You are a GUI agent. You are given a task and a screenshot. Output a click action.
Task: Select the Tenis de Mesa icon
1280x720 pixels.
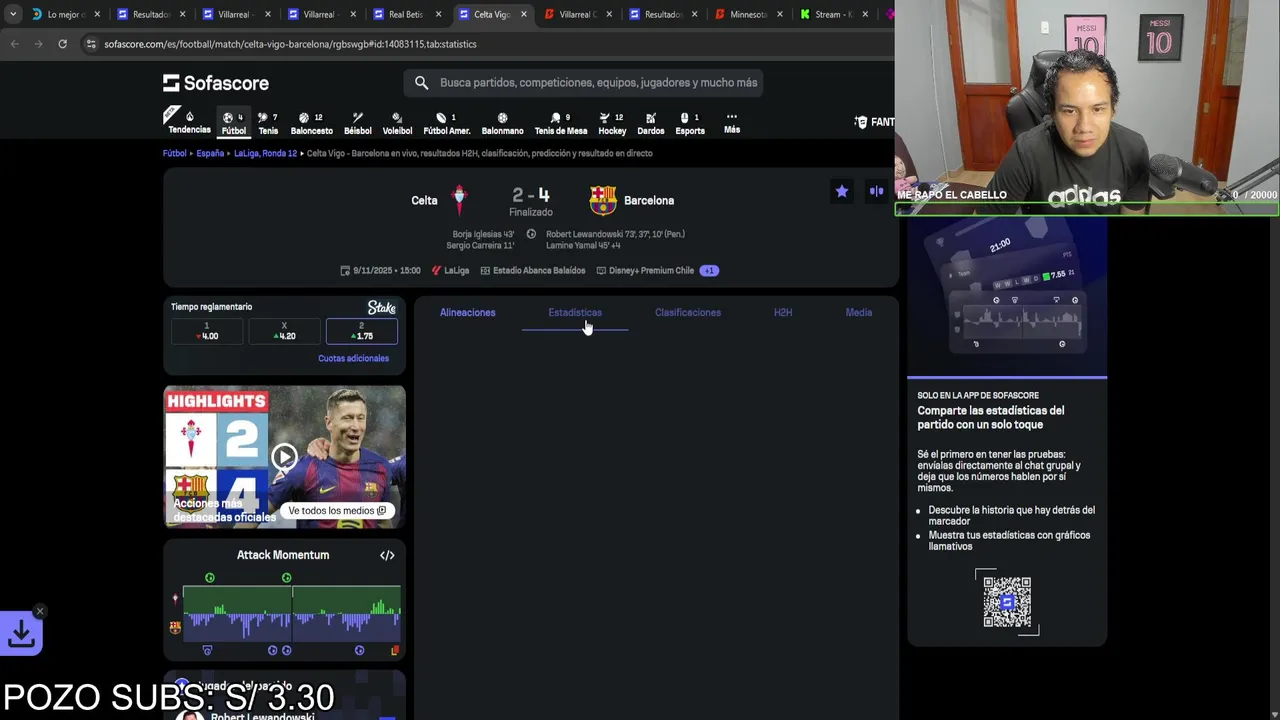point(560,123)
